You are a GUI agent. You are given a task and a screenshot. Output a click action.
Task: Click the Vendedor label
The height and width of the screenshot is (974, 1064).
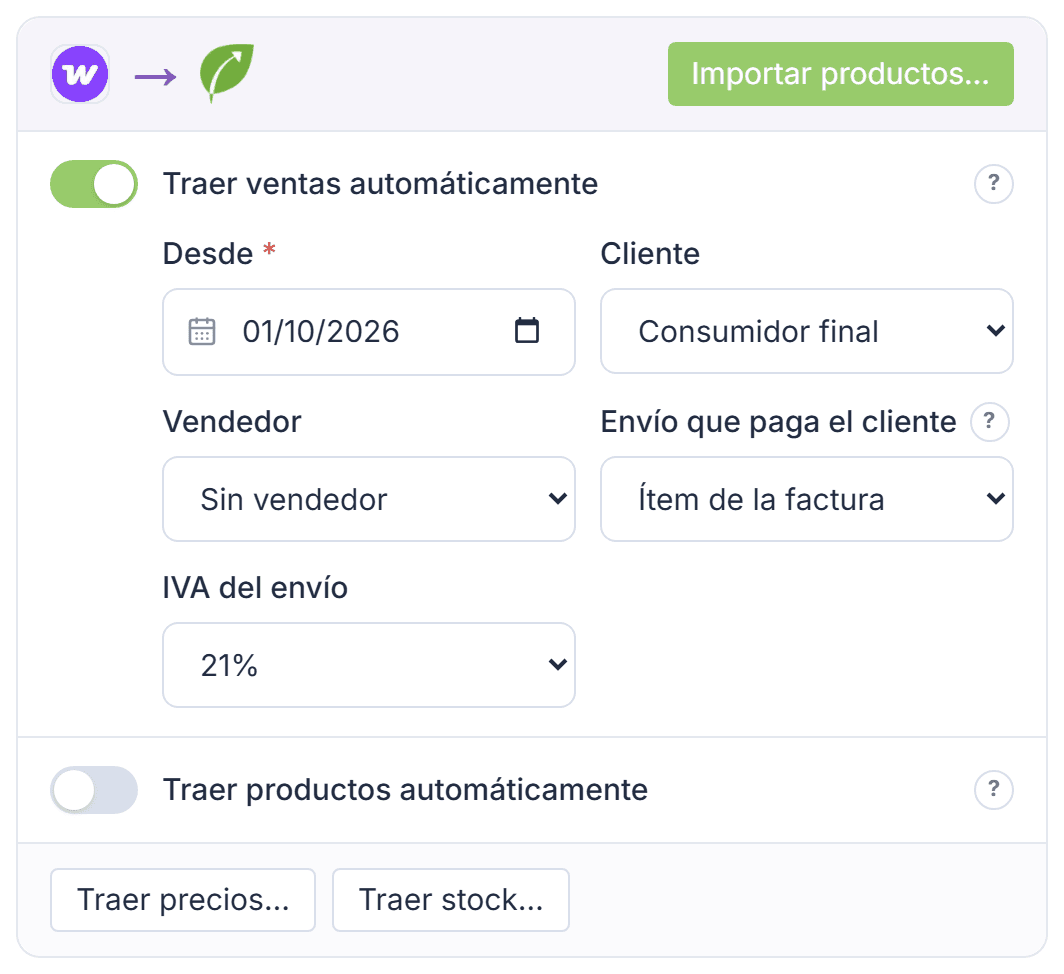click(x=232, y=422)
